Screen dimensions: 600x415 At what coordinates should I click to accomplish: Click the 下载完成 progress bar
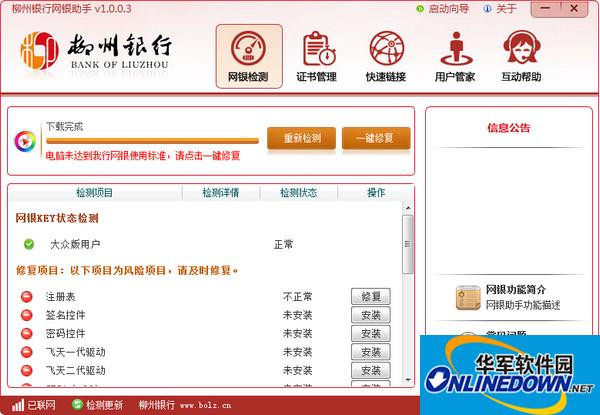click(152, 141)
